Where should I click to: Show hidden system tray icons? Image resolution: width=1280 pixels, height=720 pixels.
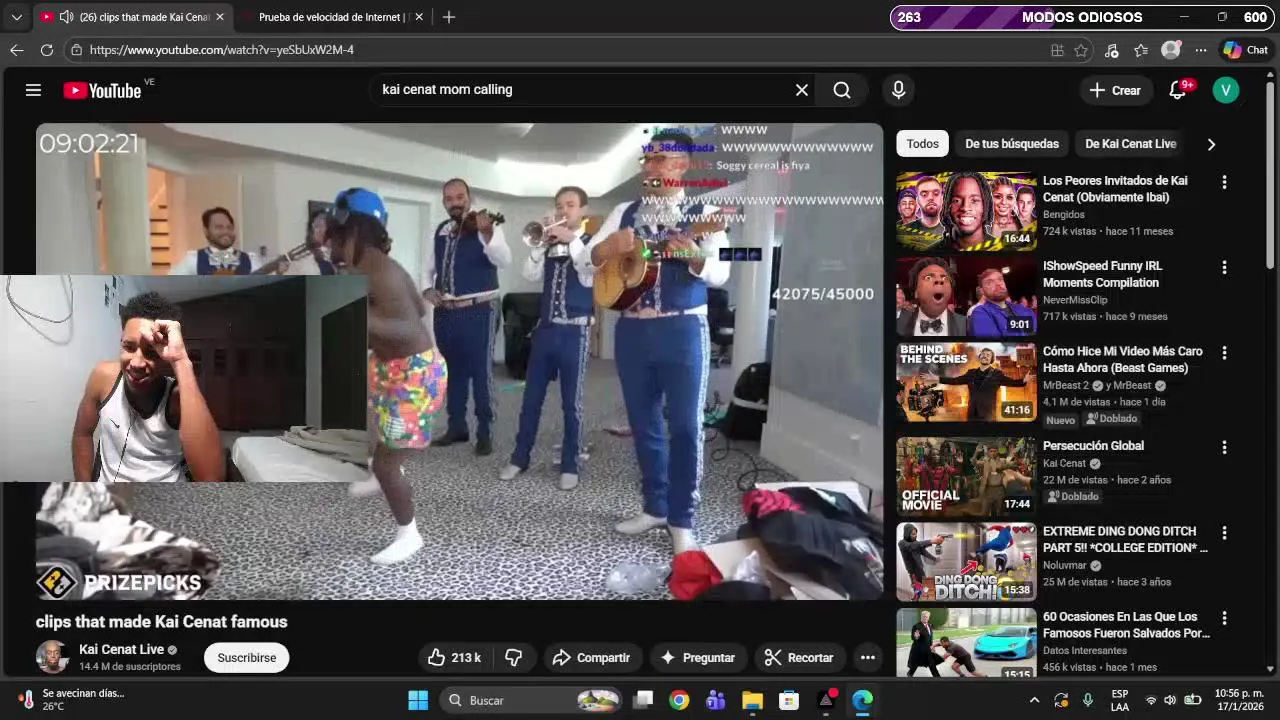(x=1034, y=700)
